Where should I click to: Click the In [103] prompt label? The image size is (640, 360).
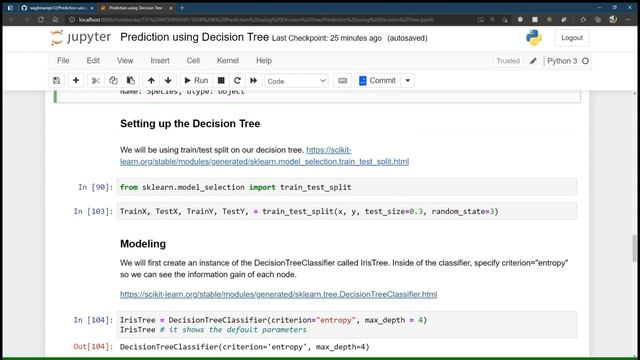tap(93, 211)
